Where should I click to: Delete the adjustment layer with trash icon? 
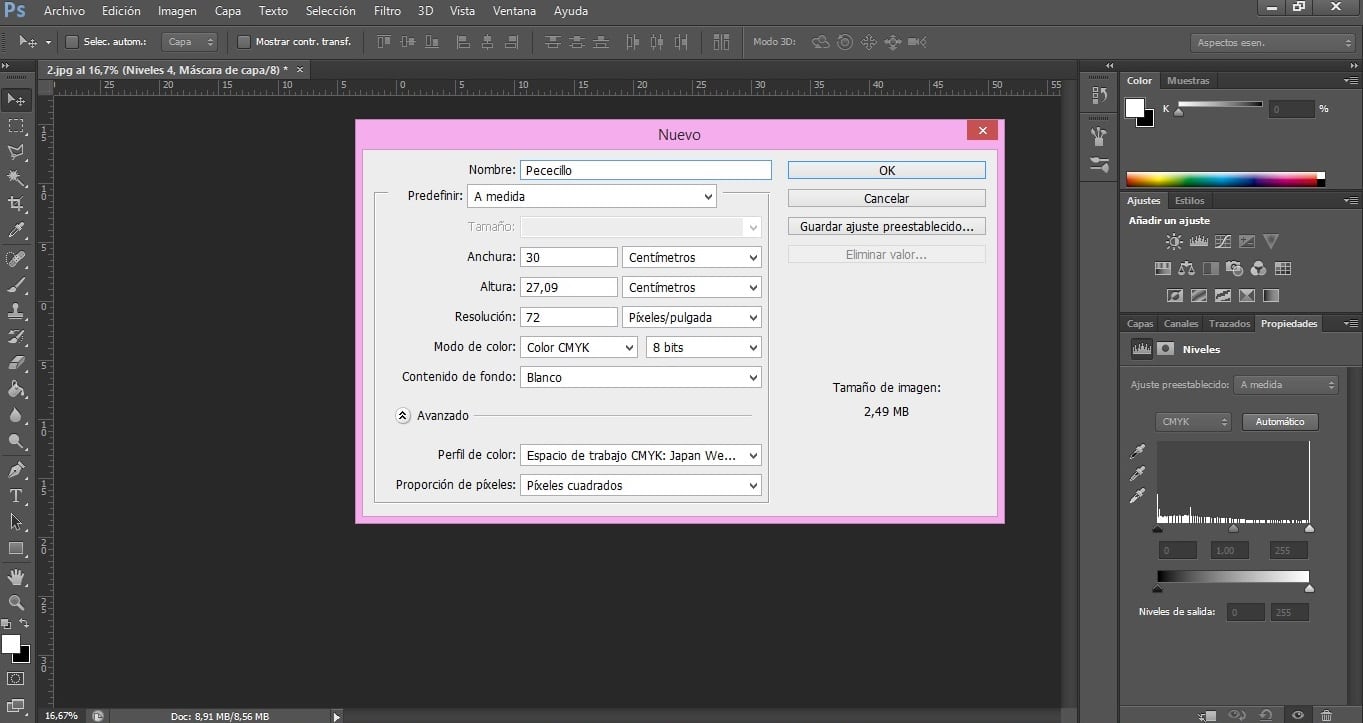tap(1326, 715)
